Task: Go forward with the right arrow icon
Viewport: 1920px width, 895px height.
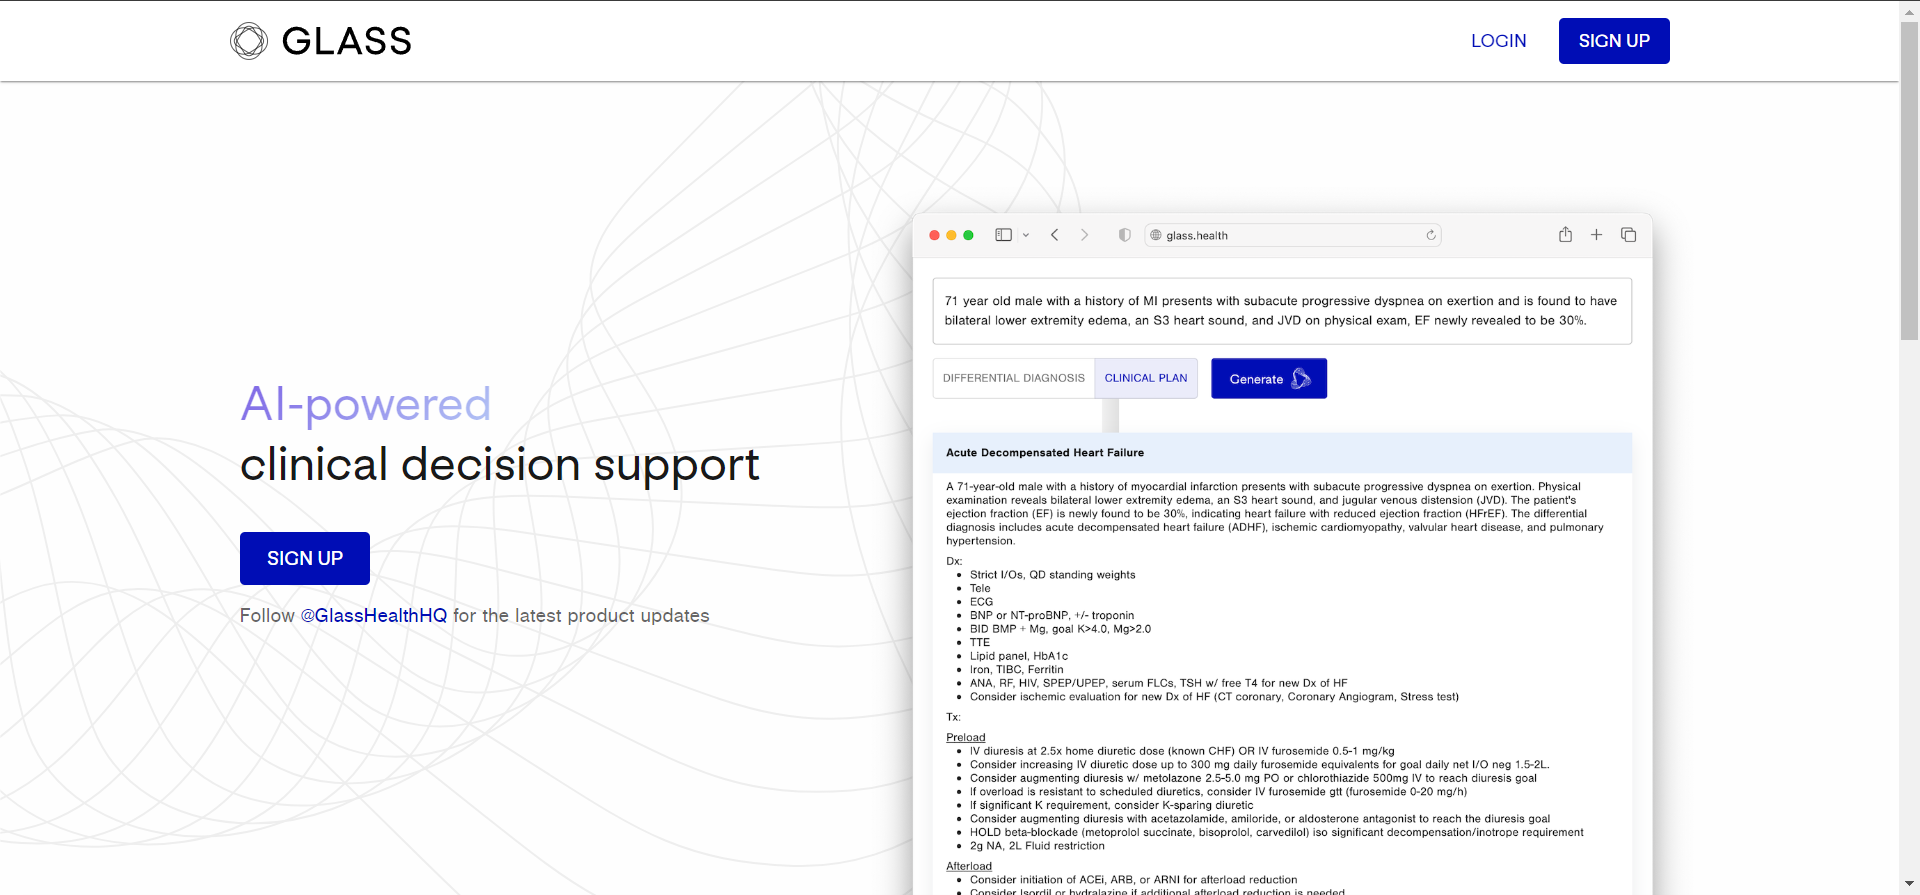Action: (x=1084, y=235)
